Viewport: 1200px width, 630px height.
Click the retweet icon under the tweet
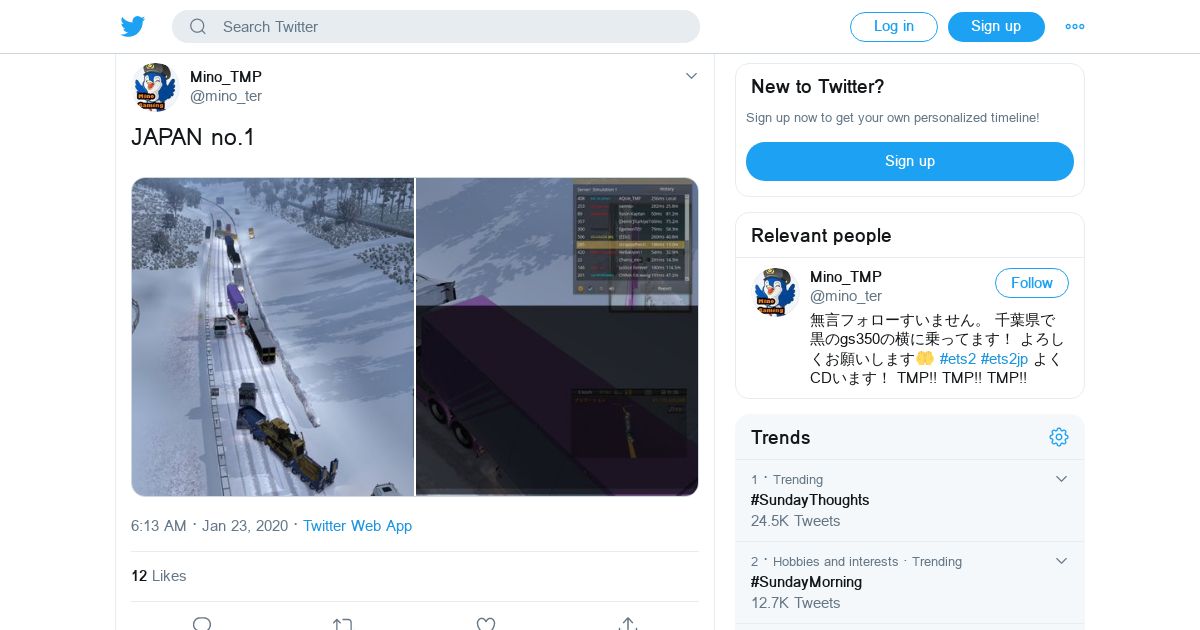(x=343, y=624)
